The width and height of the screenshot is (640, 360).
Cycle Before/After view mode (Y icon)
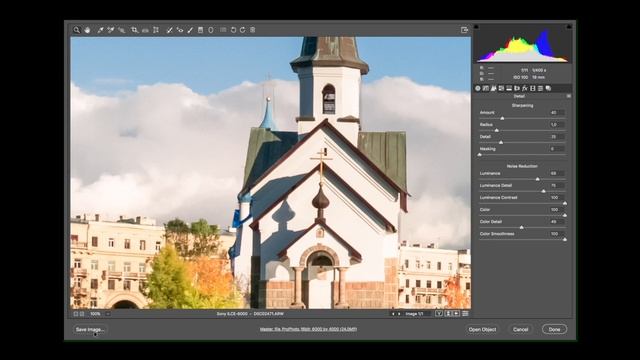tap(439, 314)
